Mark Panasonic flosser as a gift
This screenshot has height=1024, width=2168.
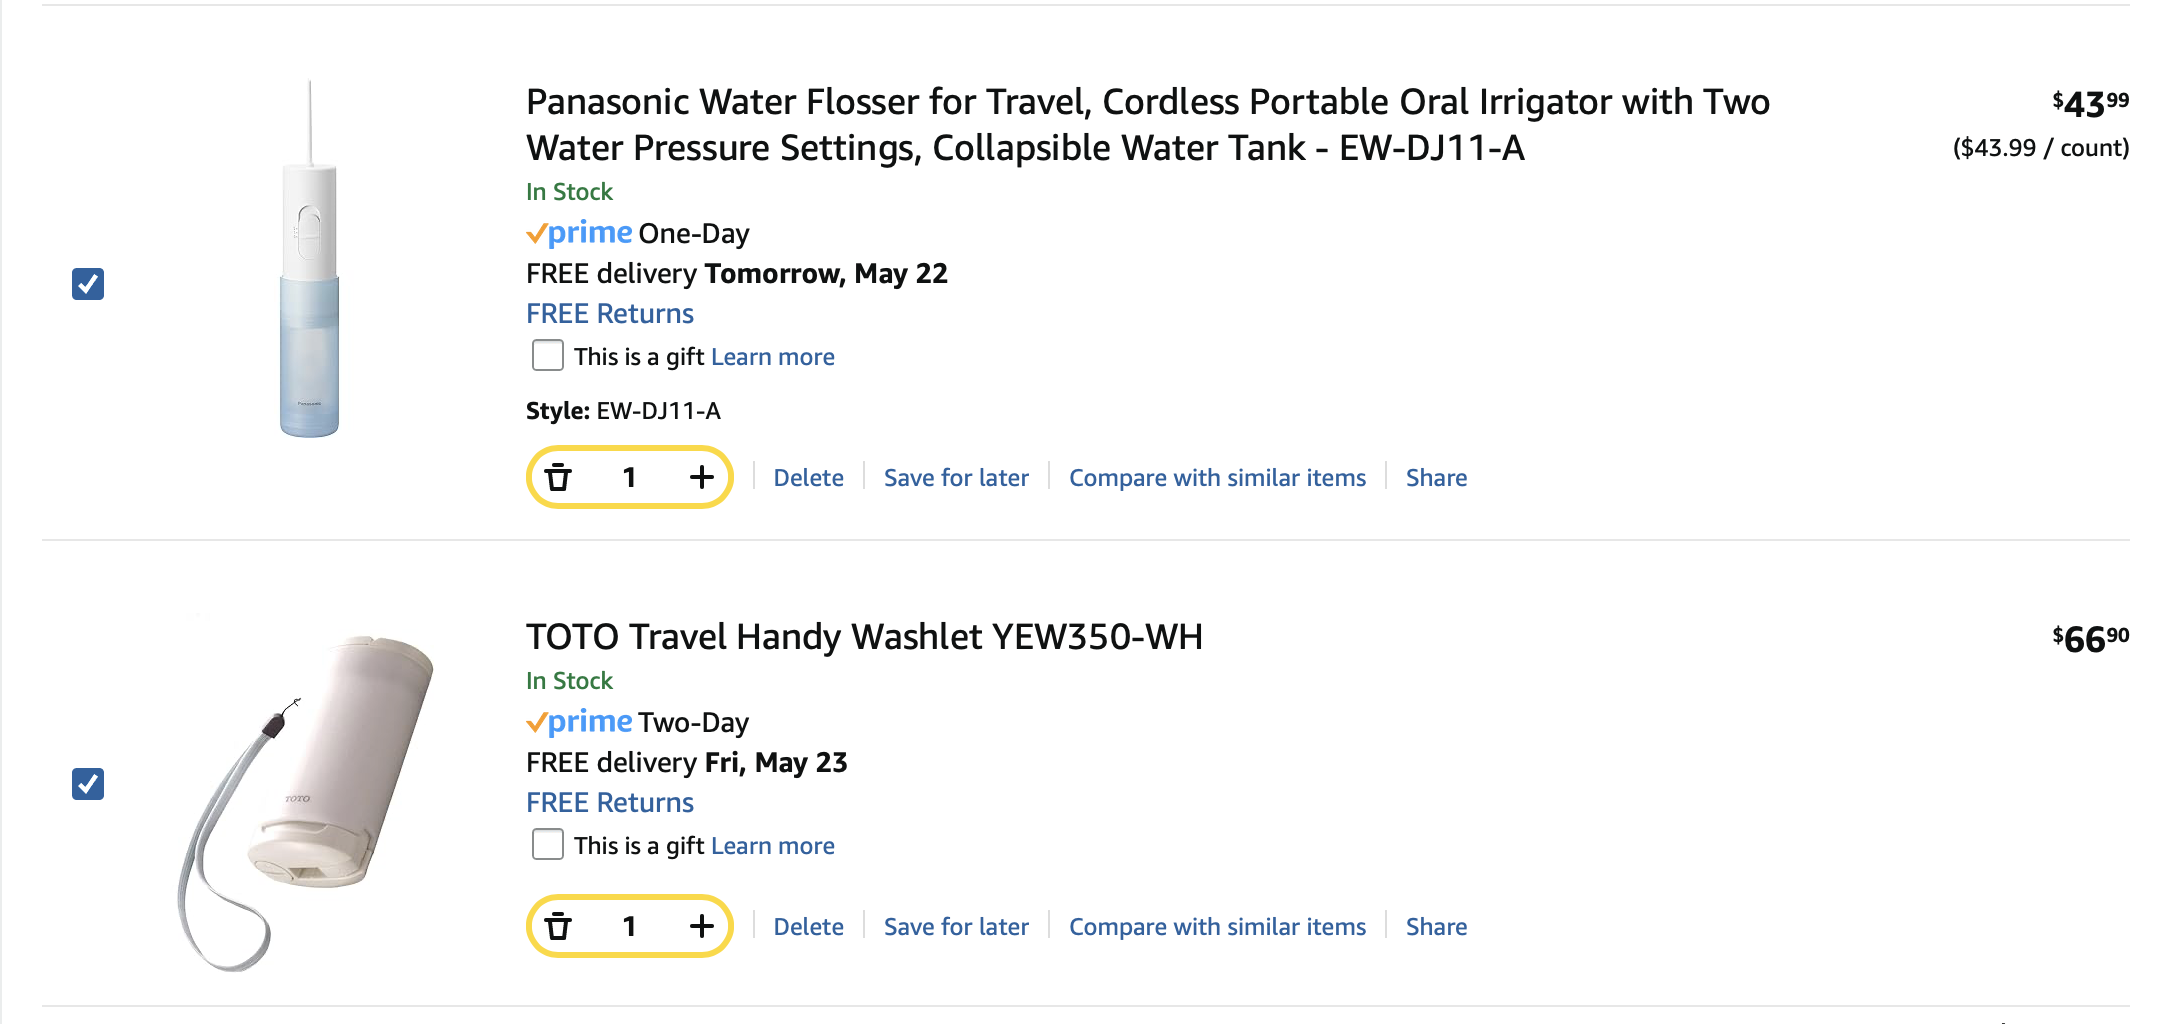[x=548, y=355]
